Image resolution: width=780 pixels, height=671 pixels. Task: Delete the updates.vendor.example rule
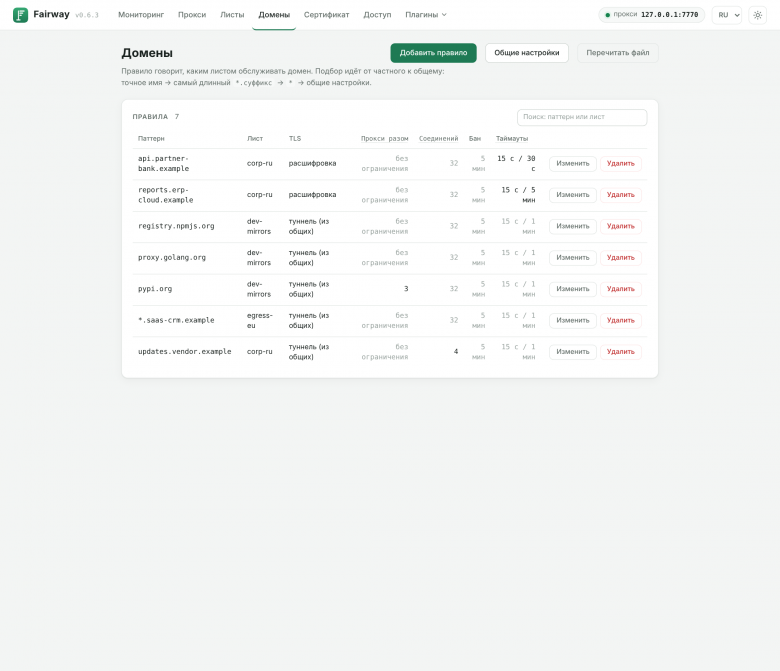(x=620, y=352)
